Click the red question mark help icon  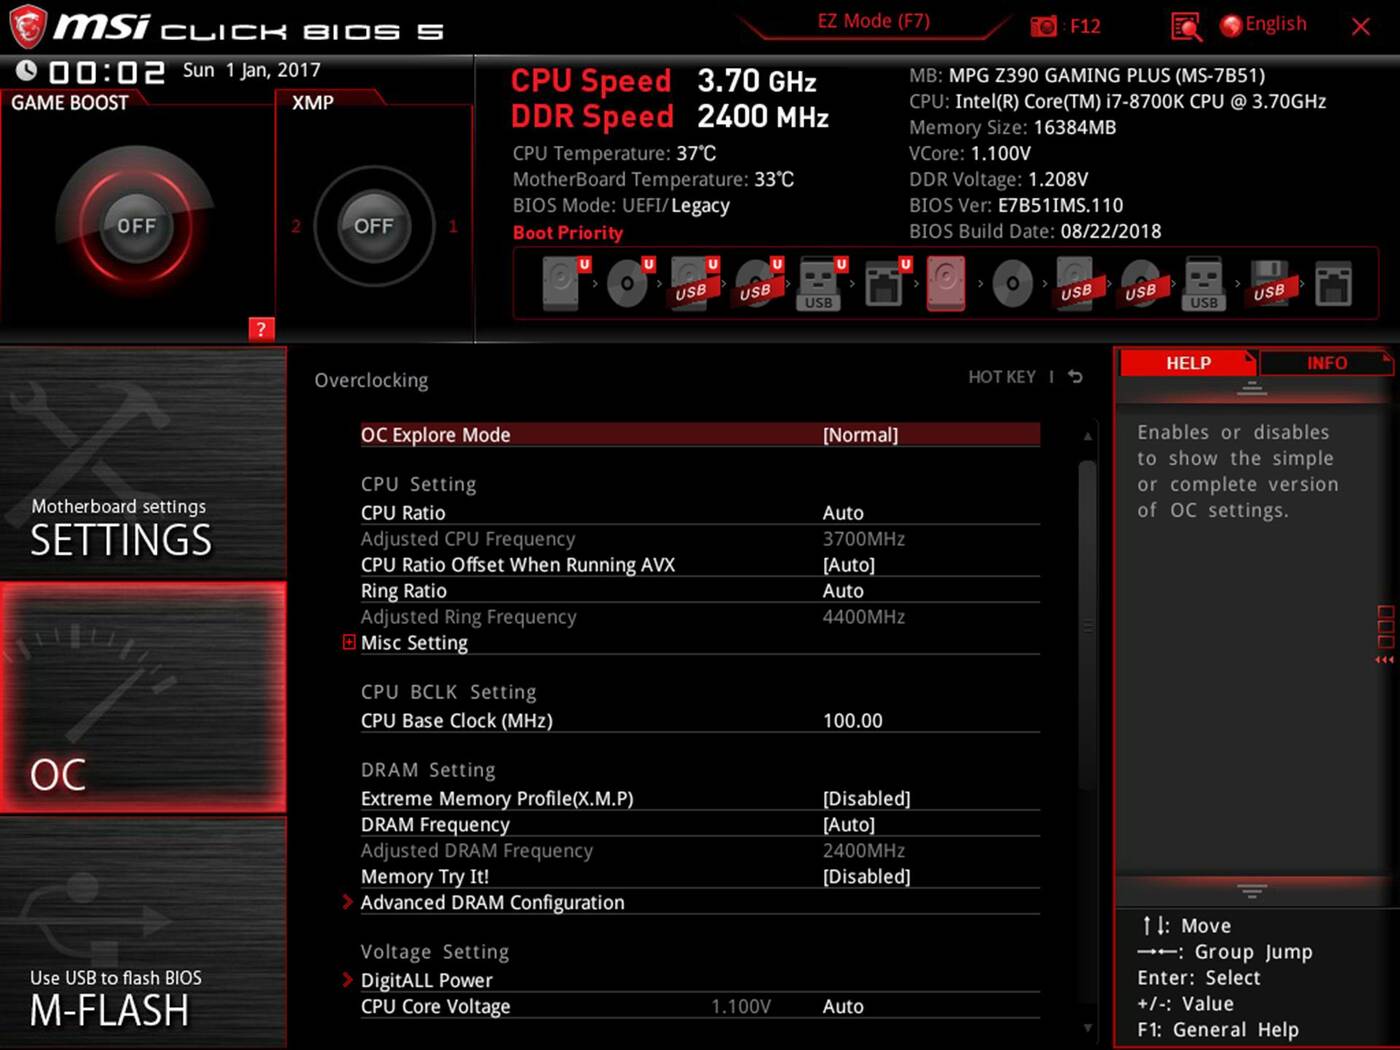click(261, 329)
